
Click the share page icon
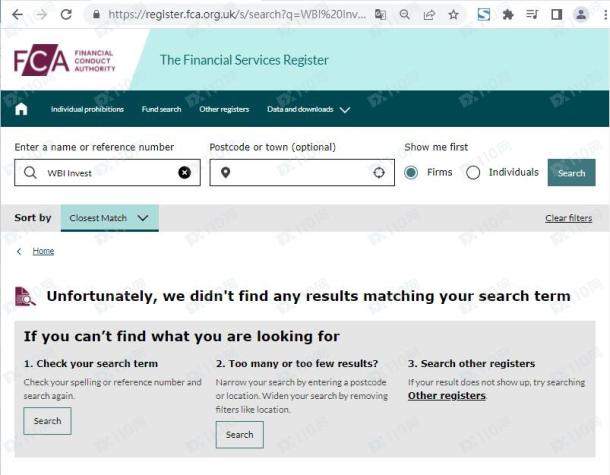pyautogui.click(x=429, y=15)
